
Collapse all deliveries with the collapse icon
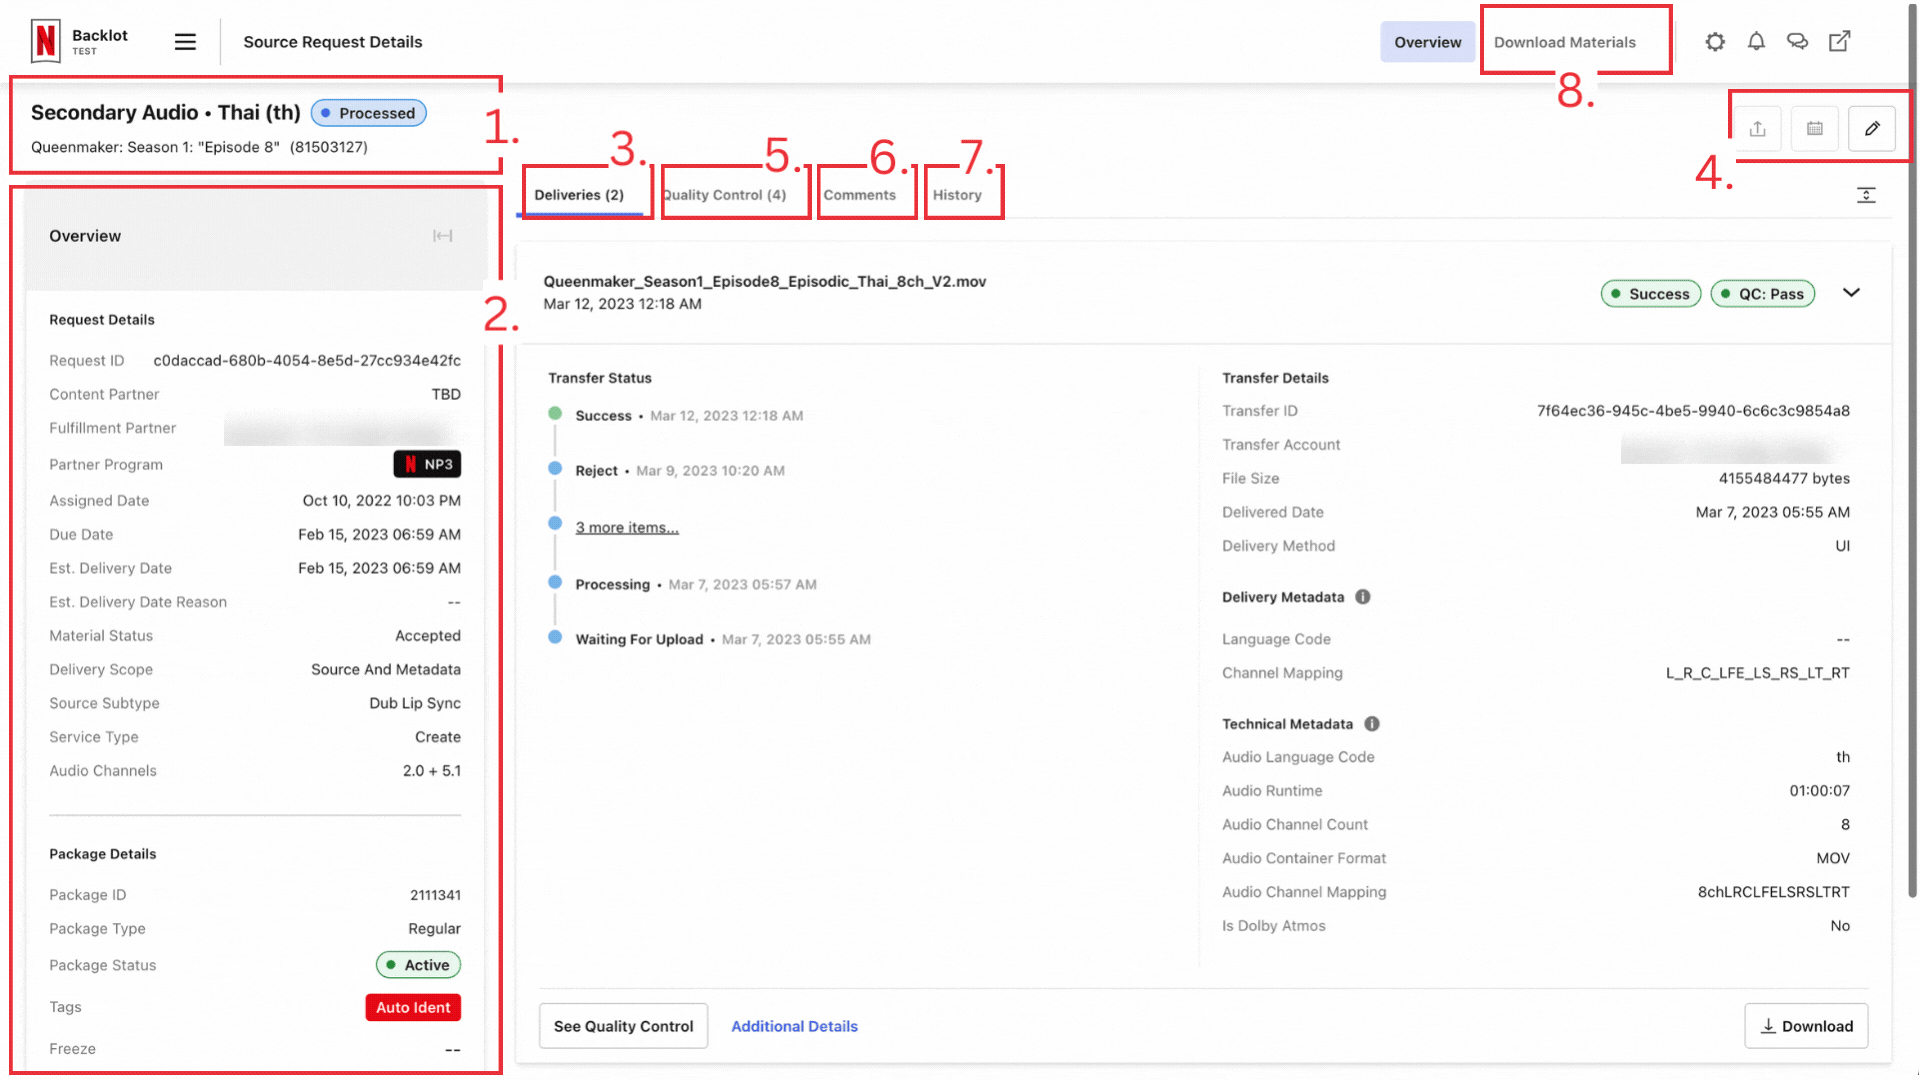(x=1866, y=195)
